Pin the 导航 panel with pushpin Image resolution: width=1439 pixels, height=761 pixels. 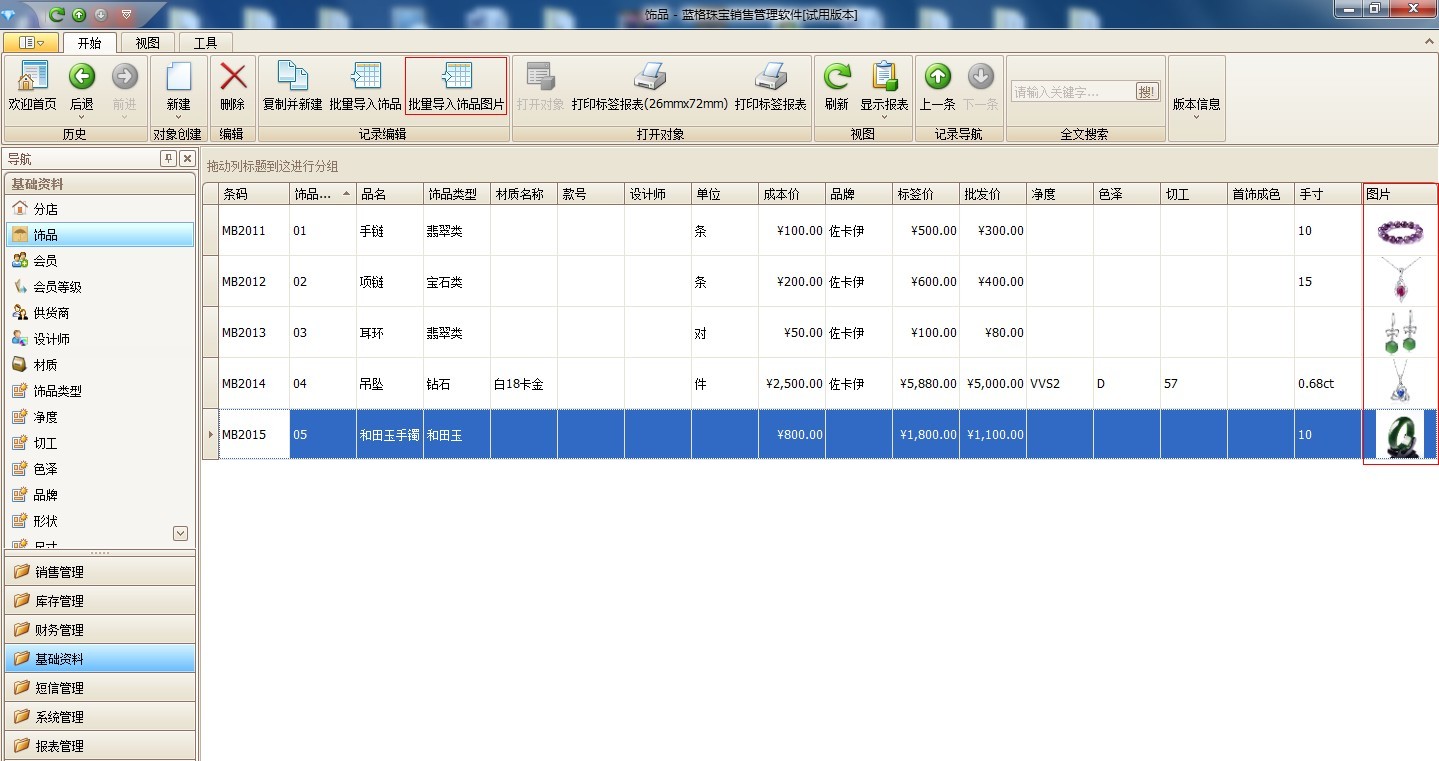pyautogui.click(x=168, y=159)
